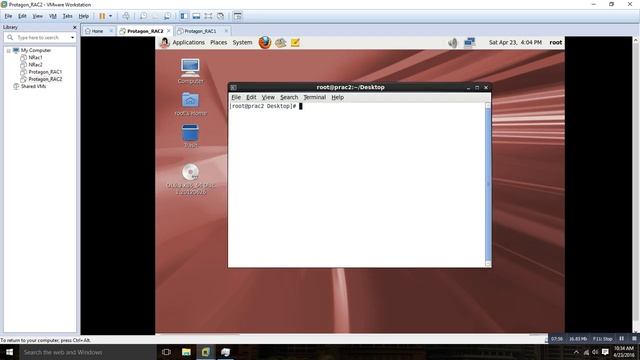Switch to the Protagon_RAC1 tab

coord(200,31)
